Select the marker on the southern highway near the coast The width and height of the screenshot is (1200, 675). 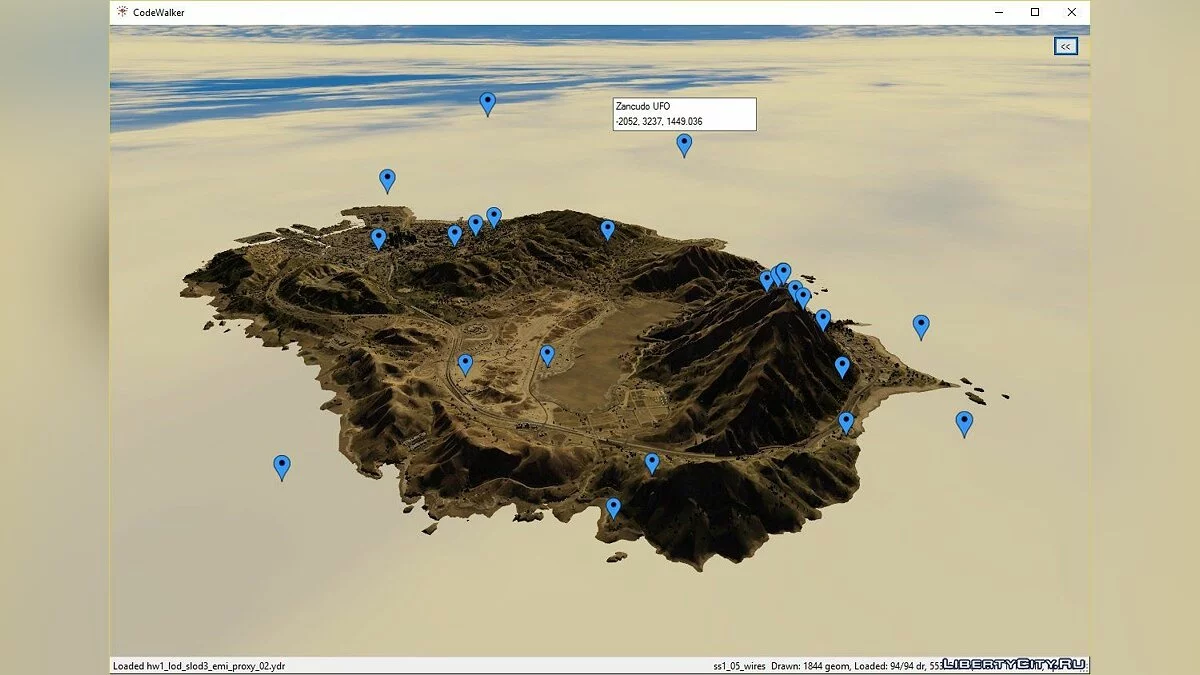(652, 462)
